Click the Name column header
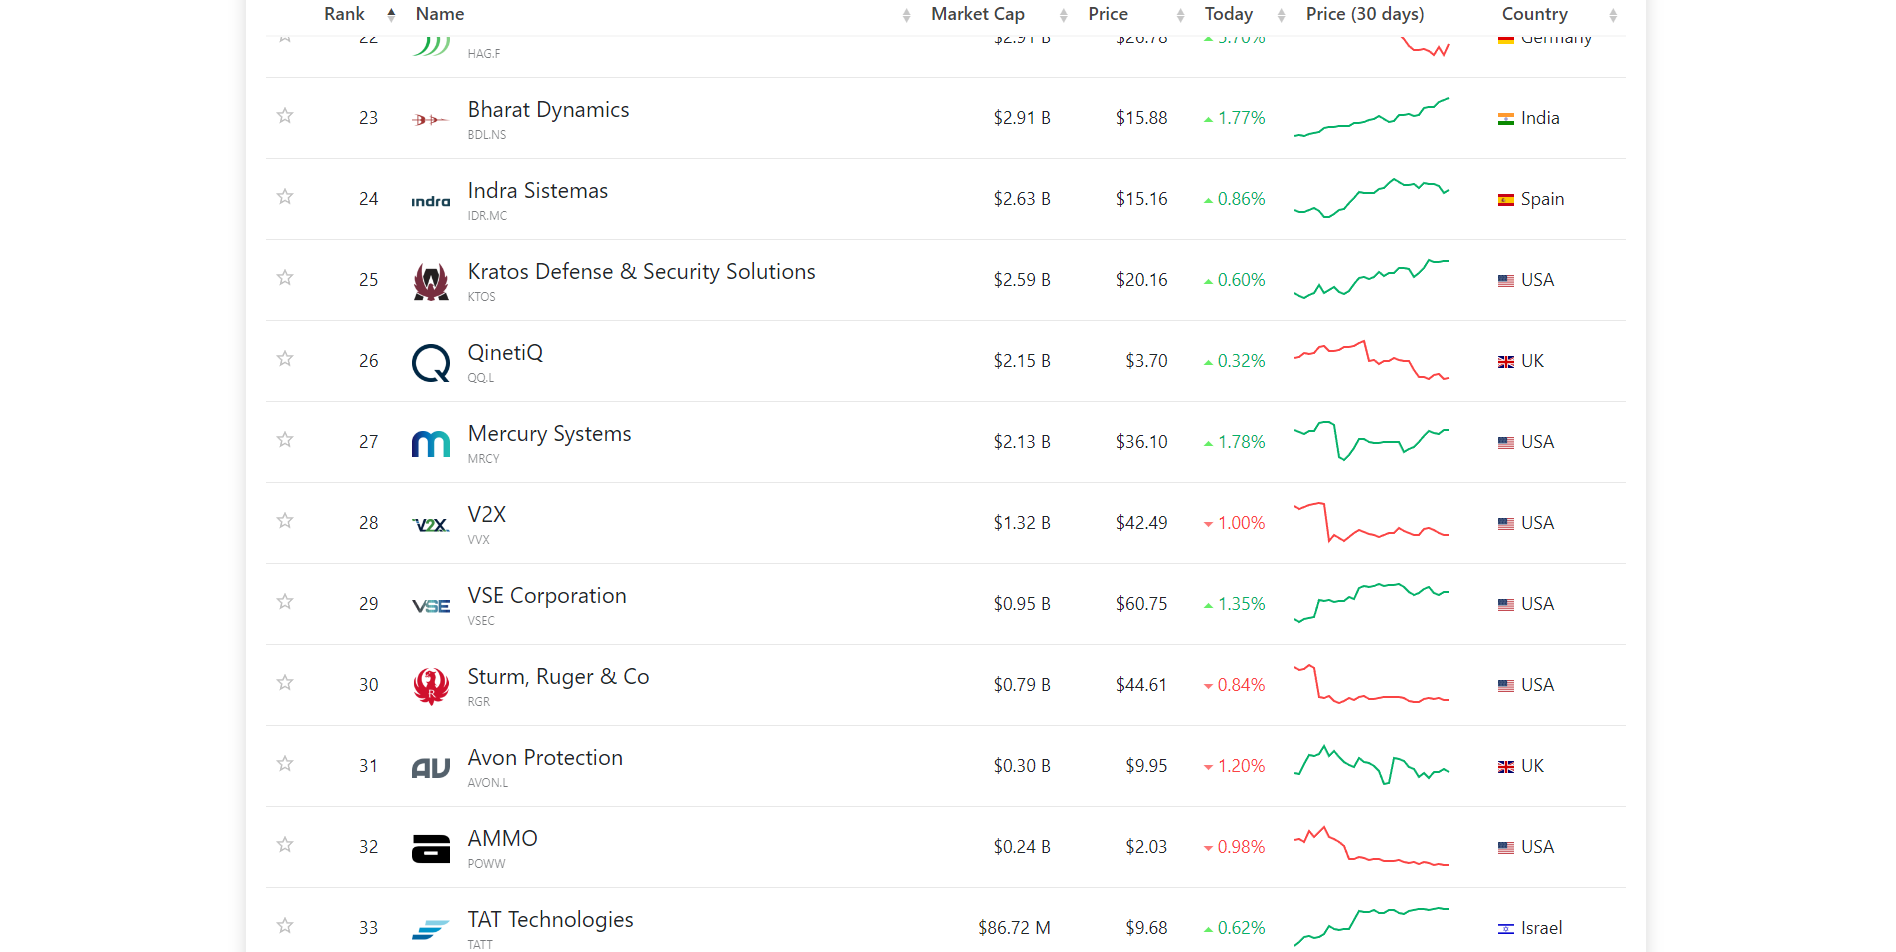The image size is (1896, 952). pos(440,14)
